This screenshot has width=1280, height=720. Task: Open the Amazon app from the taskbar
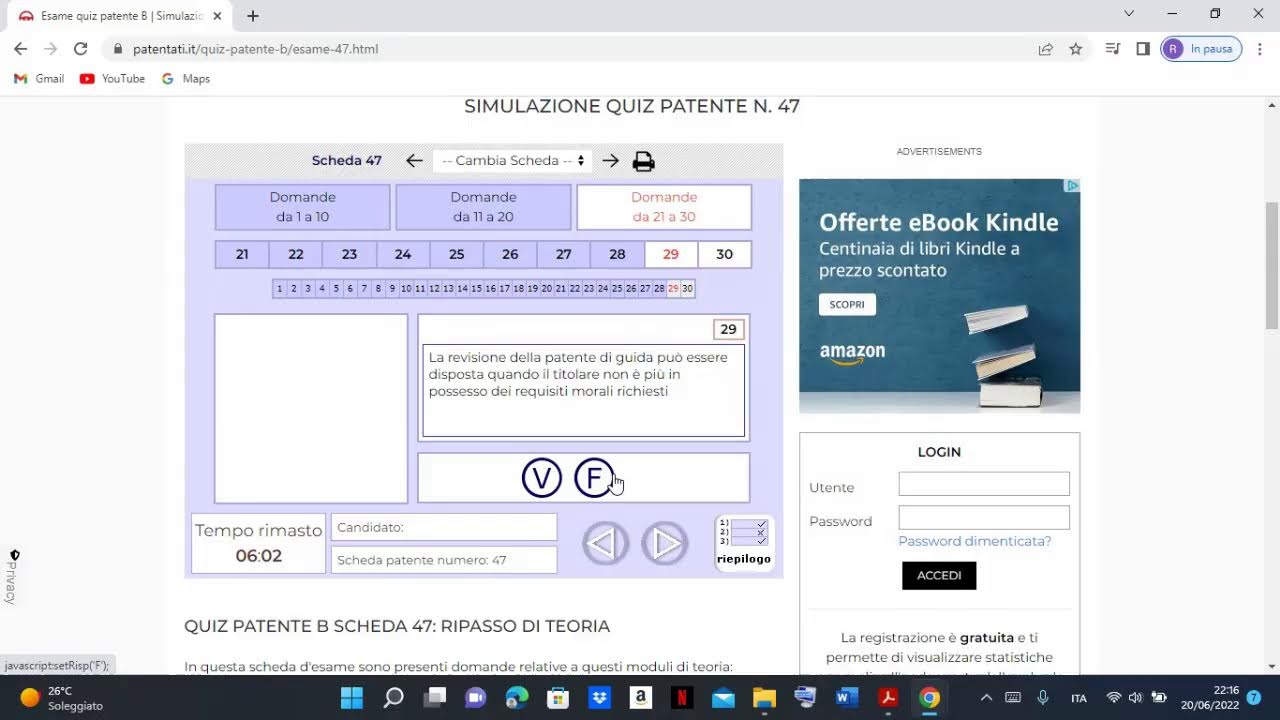(641, 697)
